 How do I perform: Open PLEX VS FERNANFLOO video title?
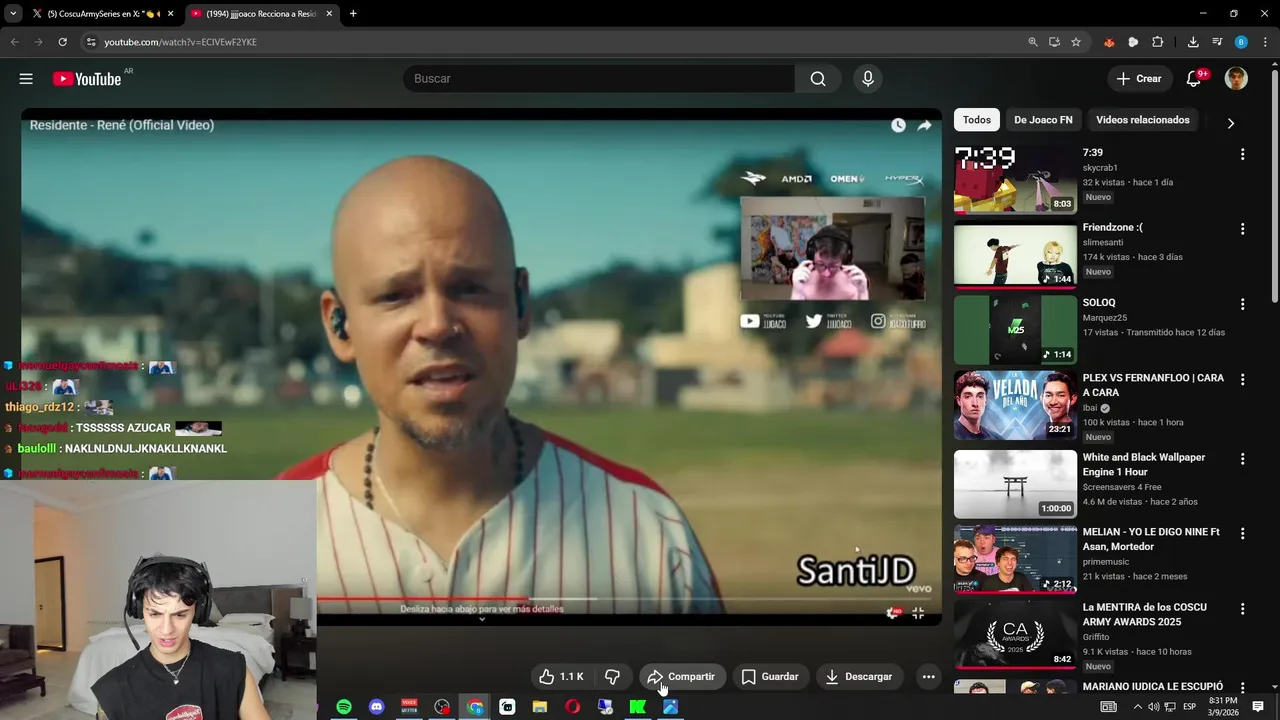(1153, 385)
